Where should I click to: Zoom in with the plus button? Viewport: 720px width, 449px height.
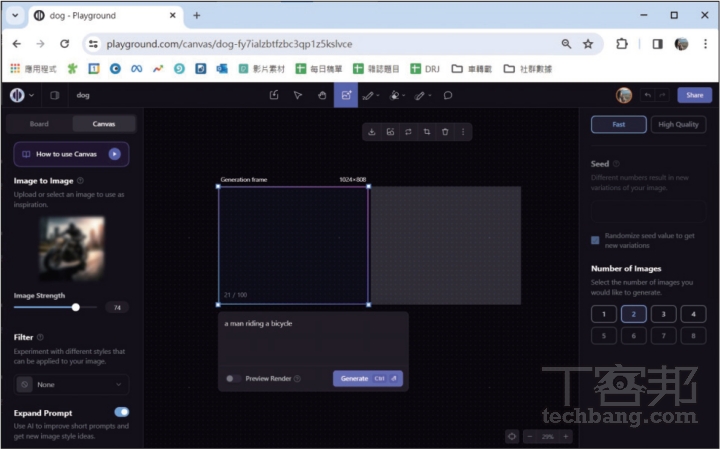(x=566, y=436)
